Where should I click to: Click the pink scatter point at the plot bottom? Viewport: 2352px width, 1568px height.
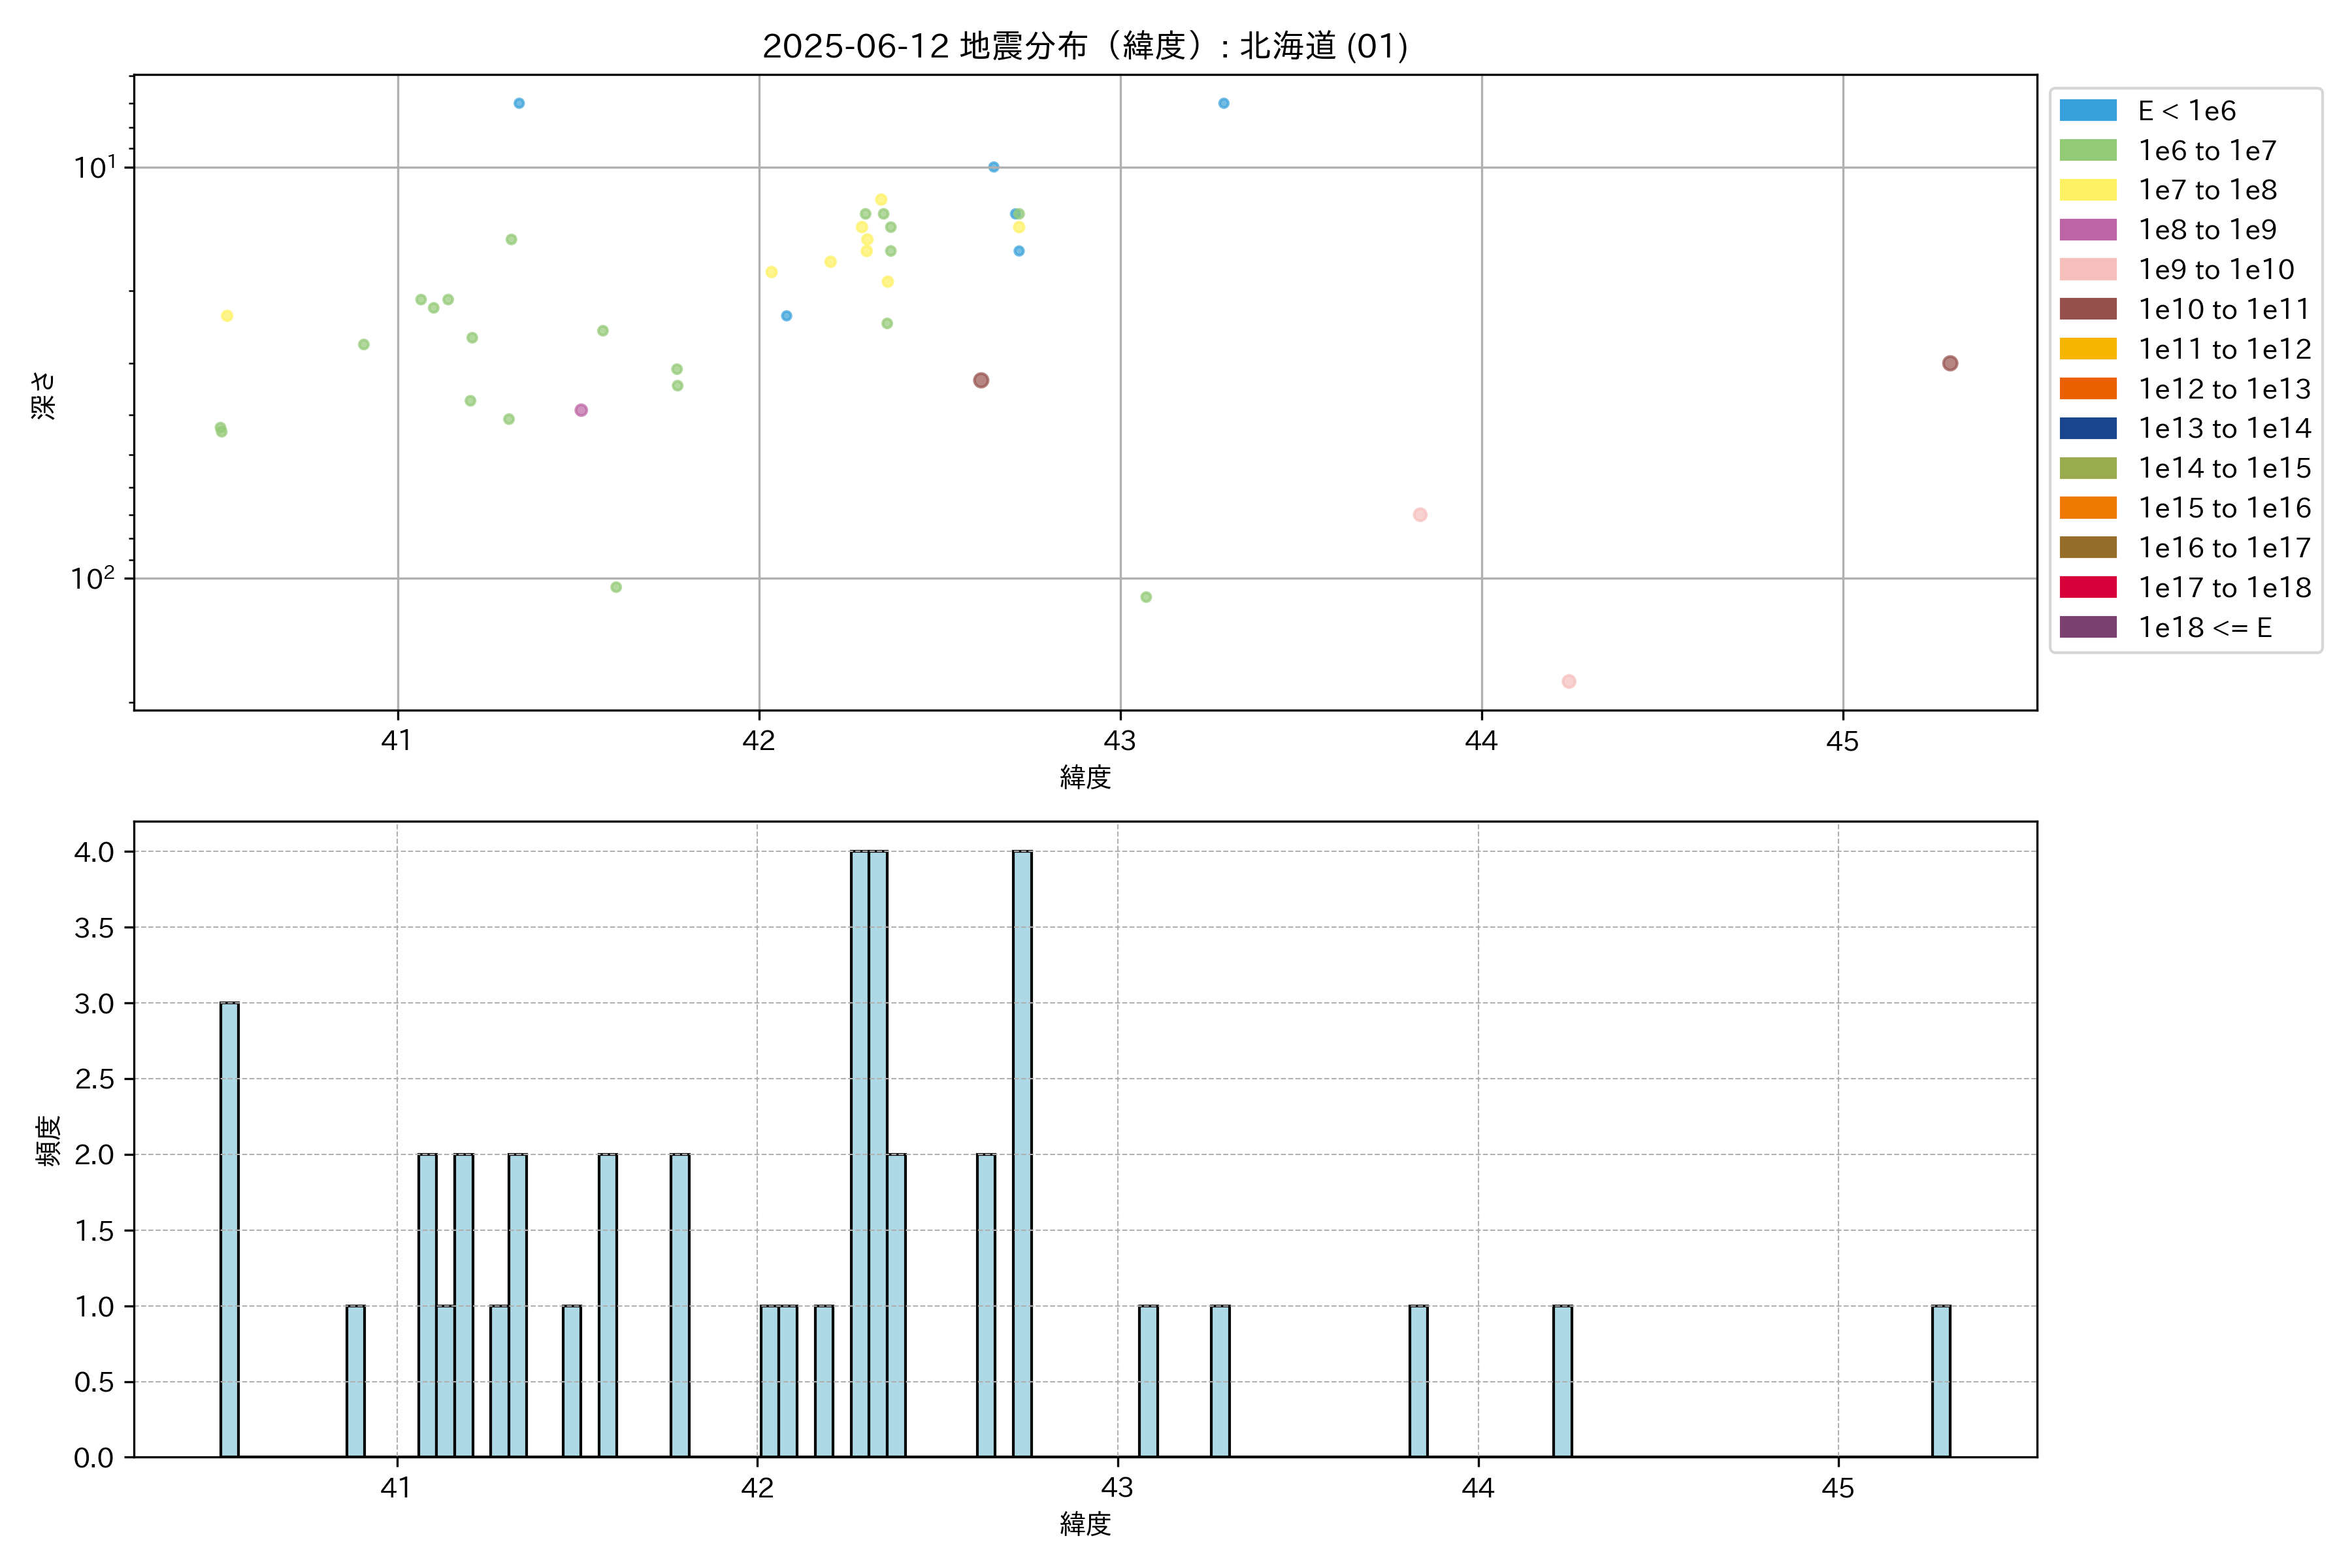point(1568,681)
